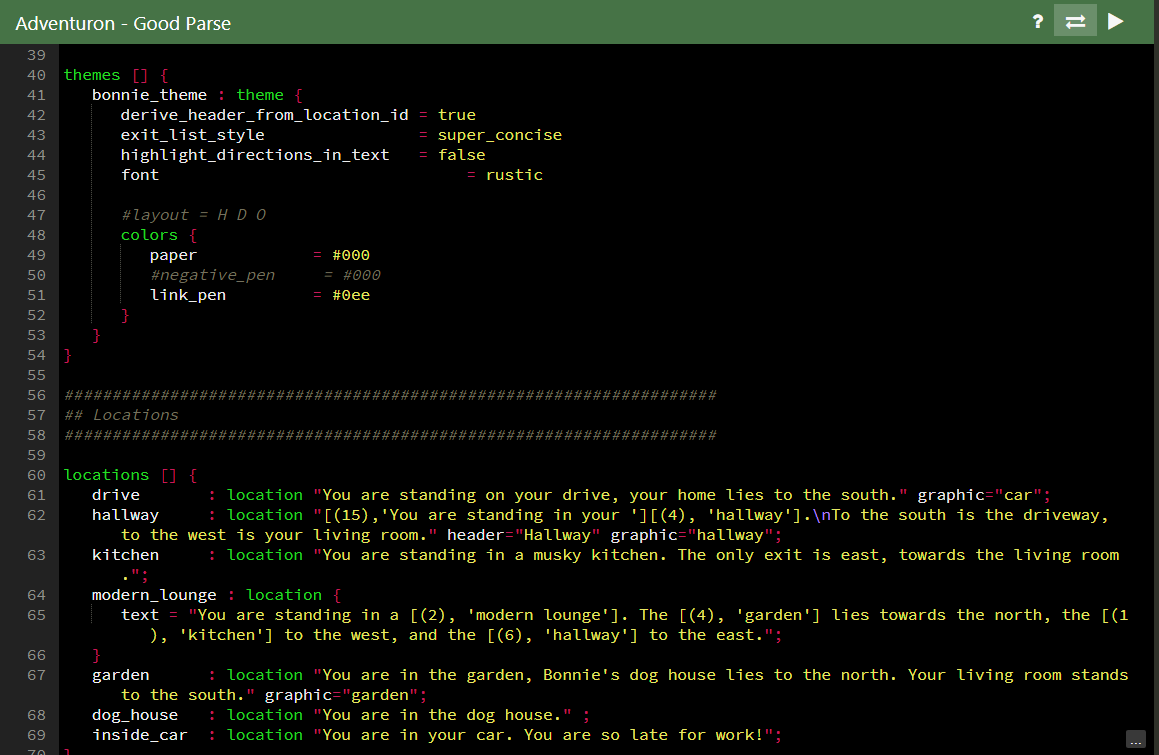Select line number 40 in the gutter

click(36, 75)
